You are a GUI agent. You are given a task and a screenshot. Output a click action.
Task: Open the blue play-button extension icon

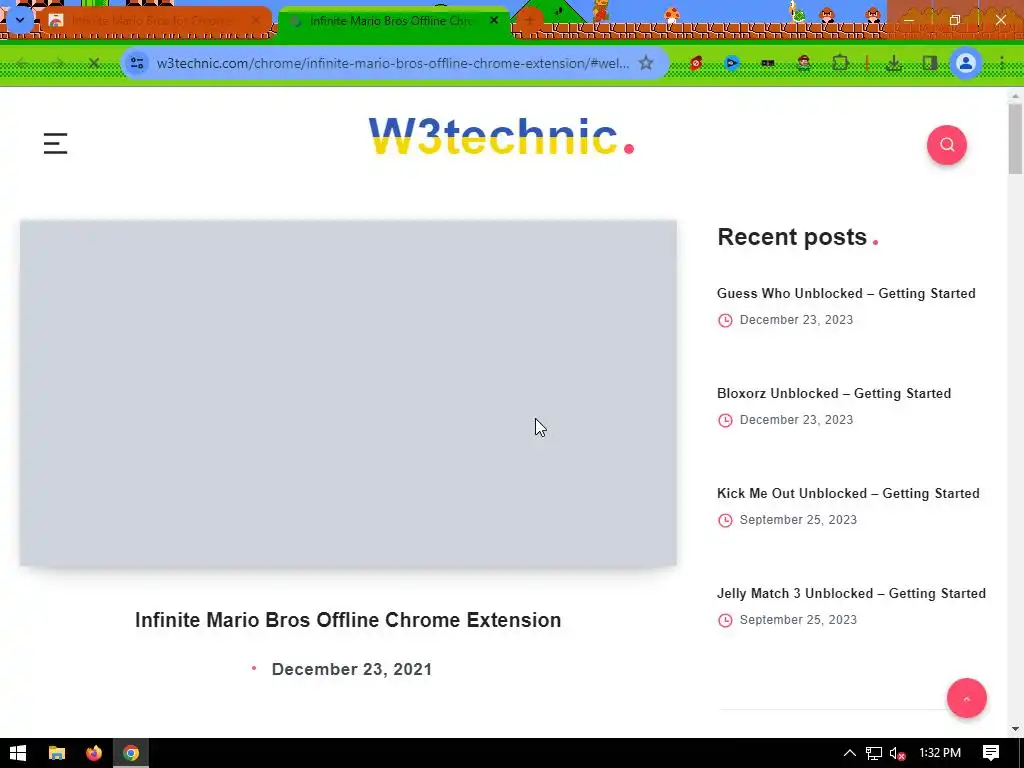point(732,63)
